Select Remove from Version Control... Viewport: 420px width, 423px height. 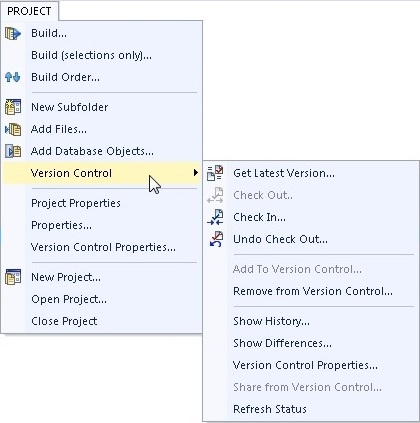(x=313, y=291)
